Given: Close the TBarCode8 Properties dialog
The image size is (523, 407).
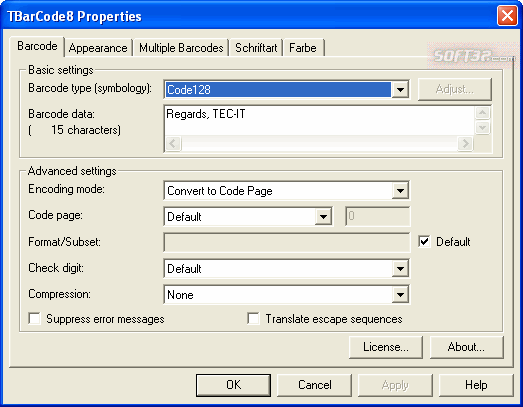Looking at the screenshot, I should click(x=507, y=16).
